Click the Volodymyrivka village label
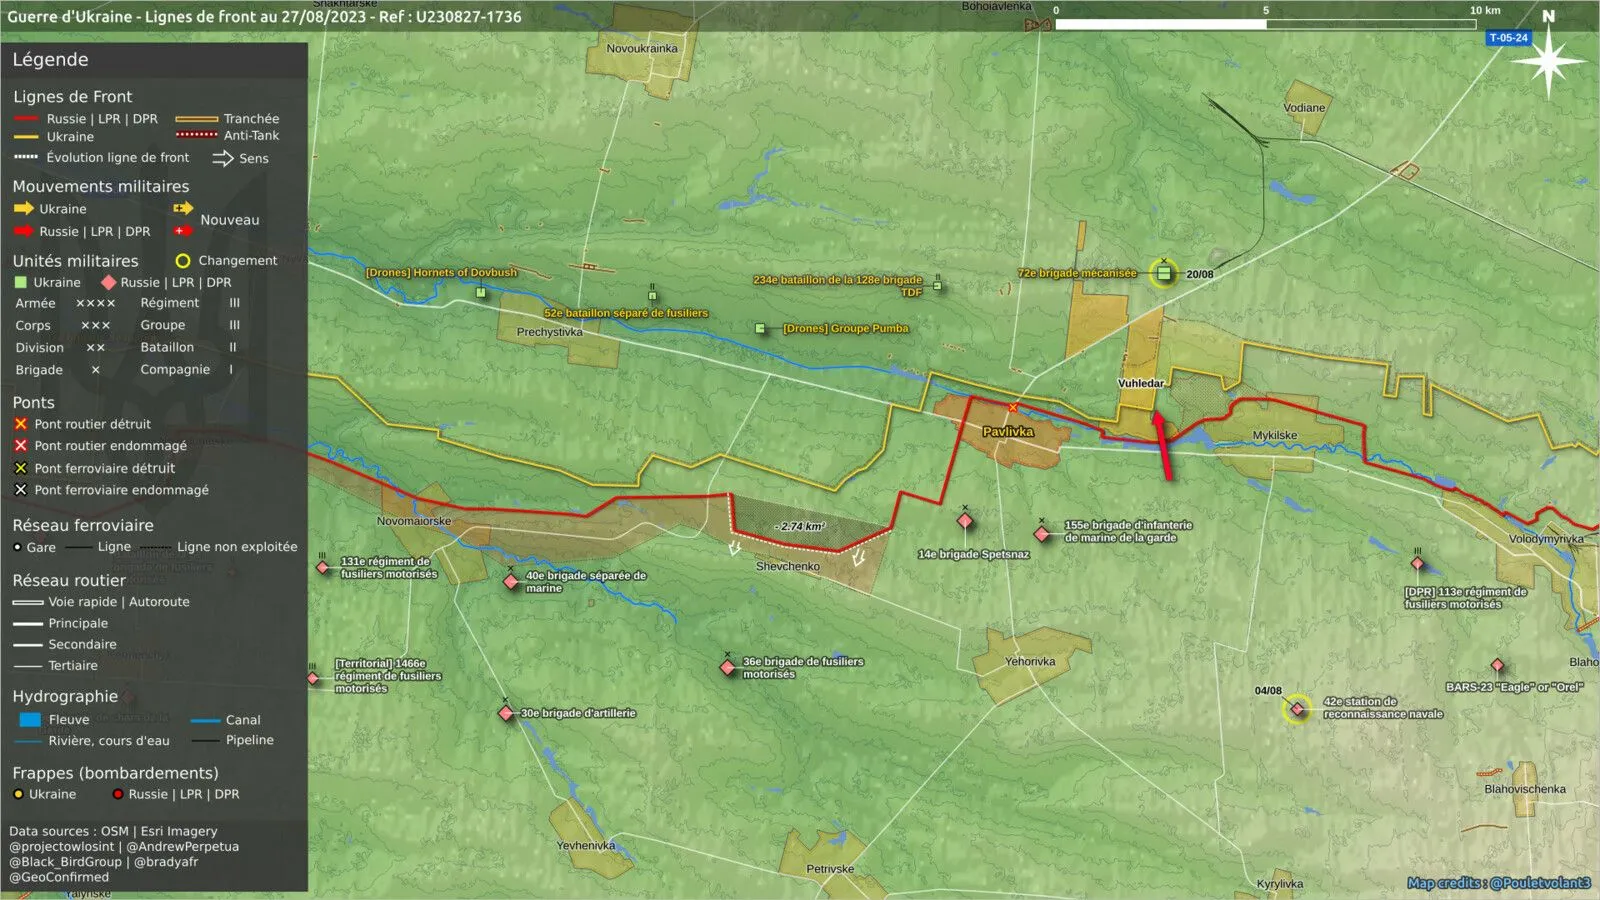Viewport: 1600px width, 900px height. 1546,539
